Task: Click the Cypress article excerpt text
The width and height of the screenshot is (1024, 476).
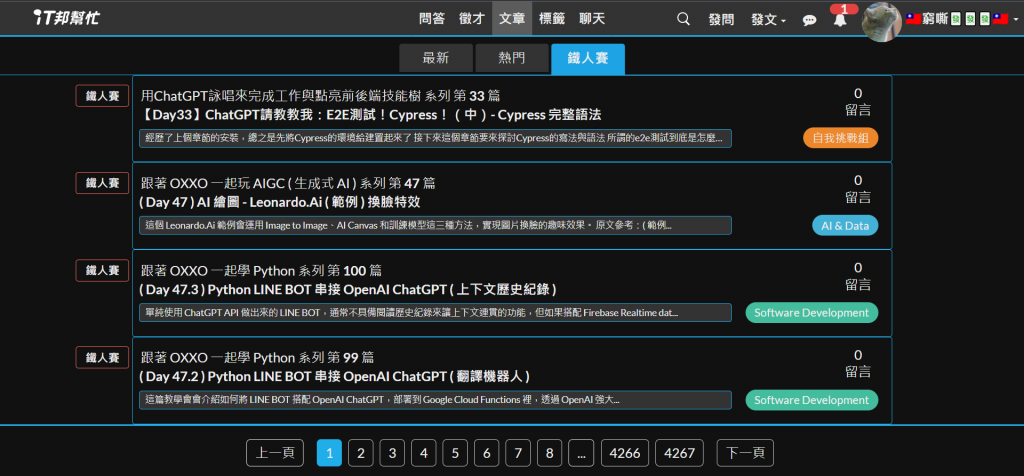Action: pyautogui.click(x=435, y=138)
